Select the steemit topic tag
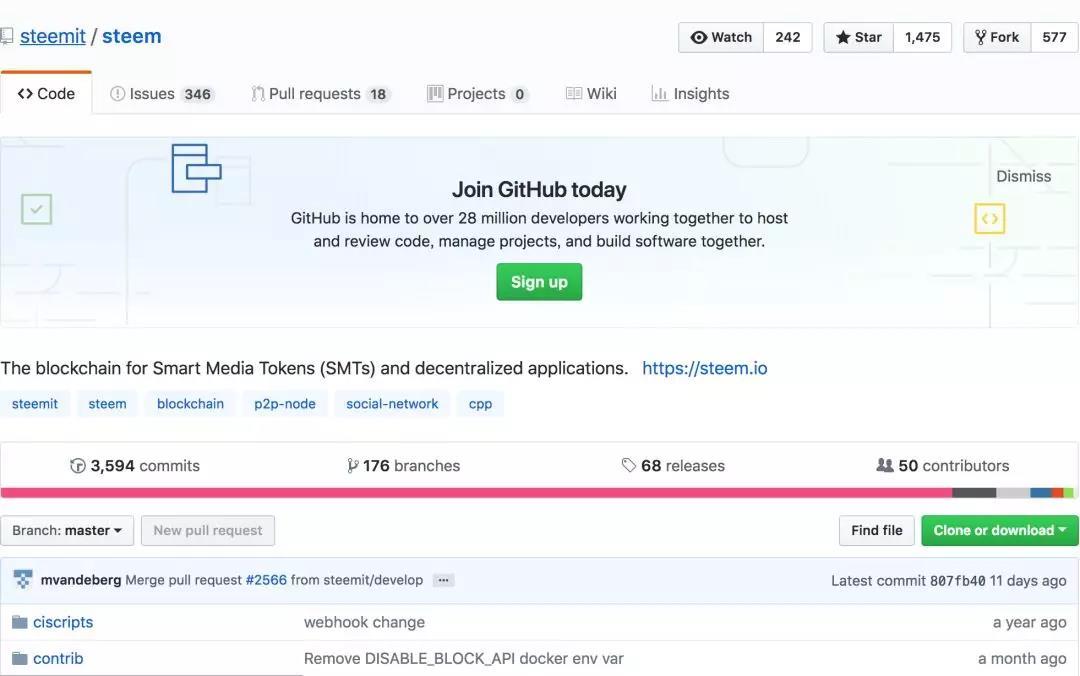This screenshot has height=676, width=1080. pos(35,404)
